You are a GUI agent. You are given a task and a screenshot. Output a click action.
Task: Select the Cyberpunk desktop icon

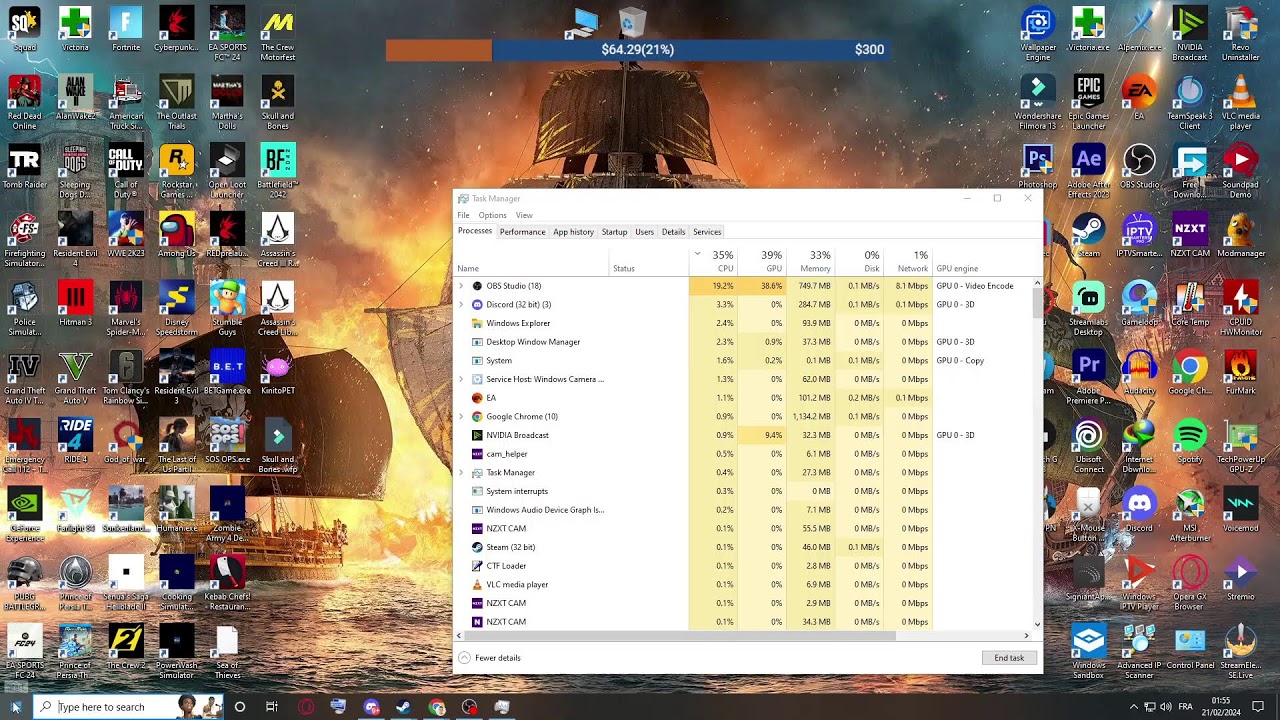pyautogui.click(x=177, y=29)
